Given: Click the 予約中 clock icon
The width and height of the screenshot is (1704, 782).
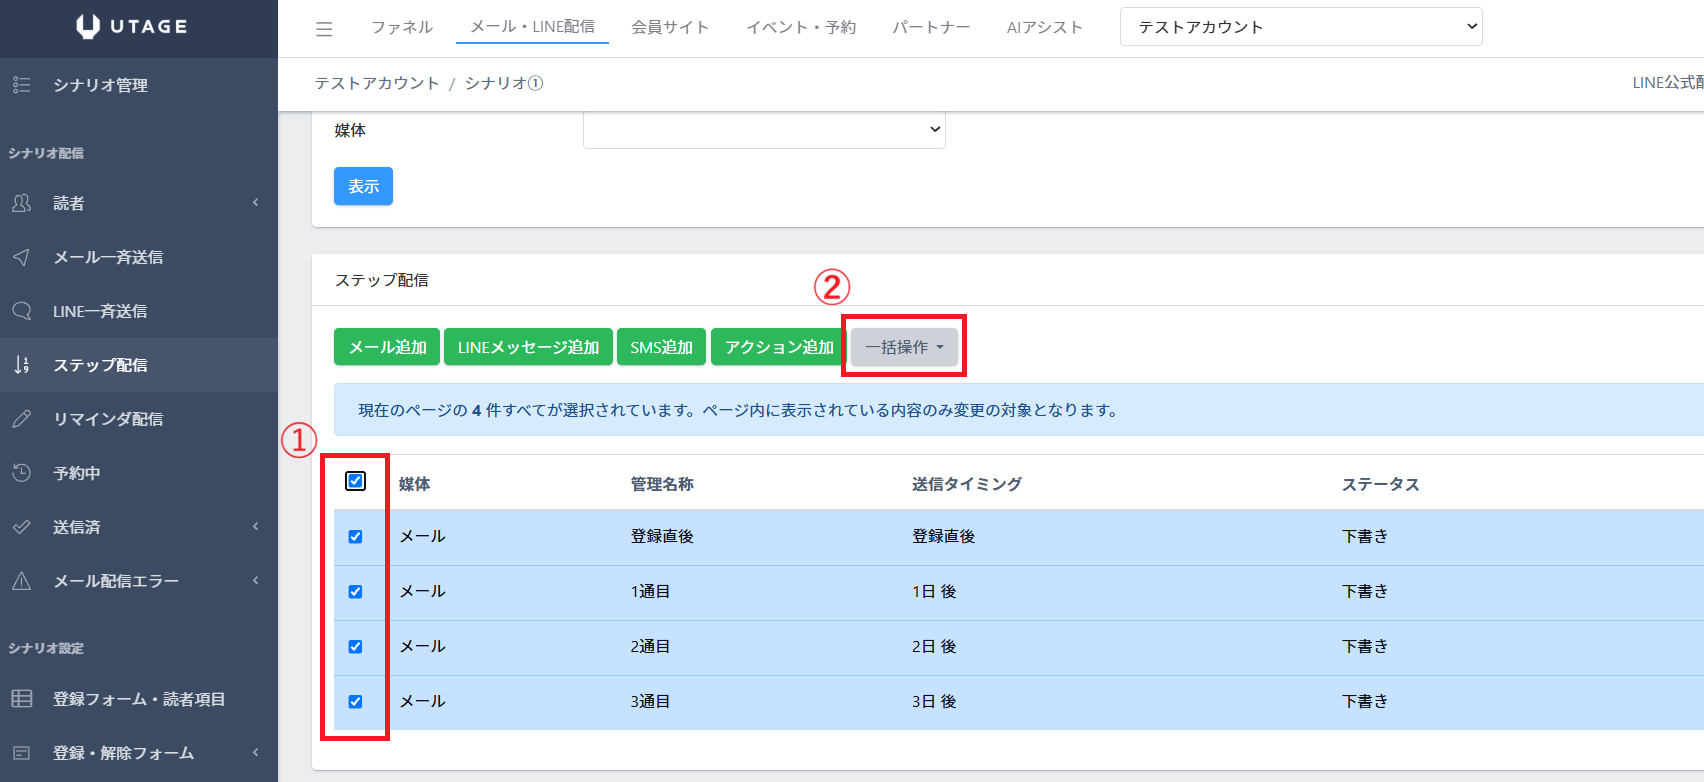Looking at the screenshot, I should tap(22, 473).
